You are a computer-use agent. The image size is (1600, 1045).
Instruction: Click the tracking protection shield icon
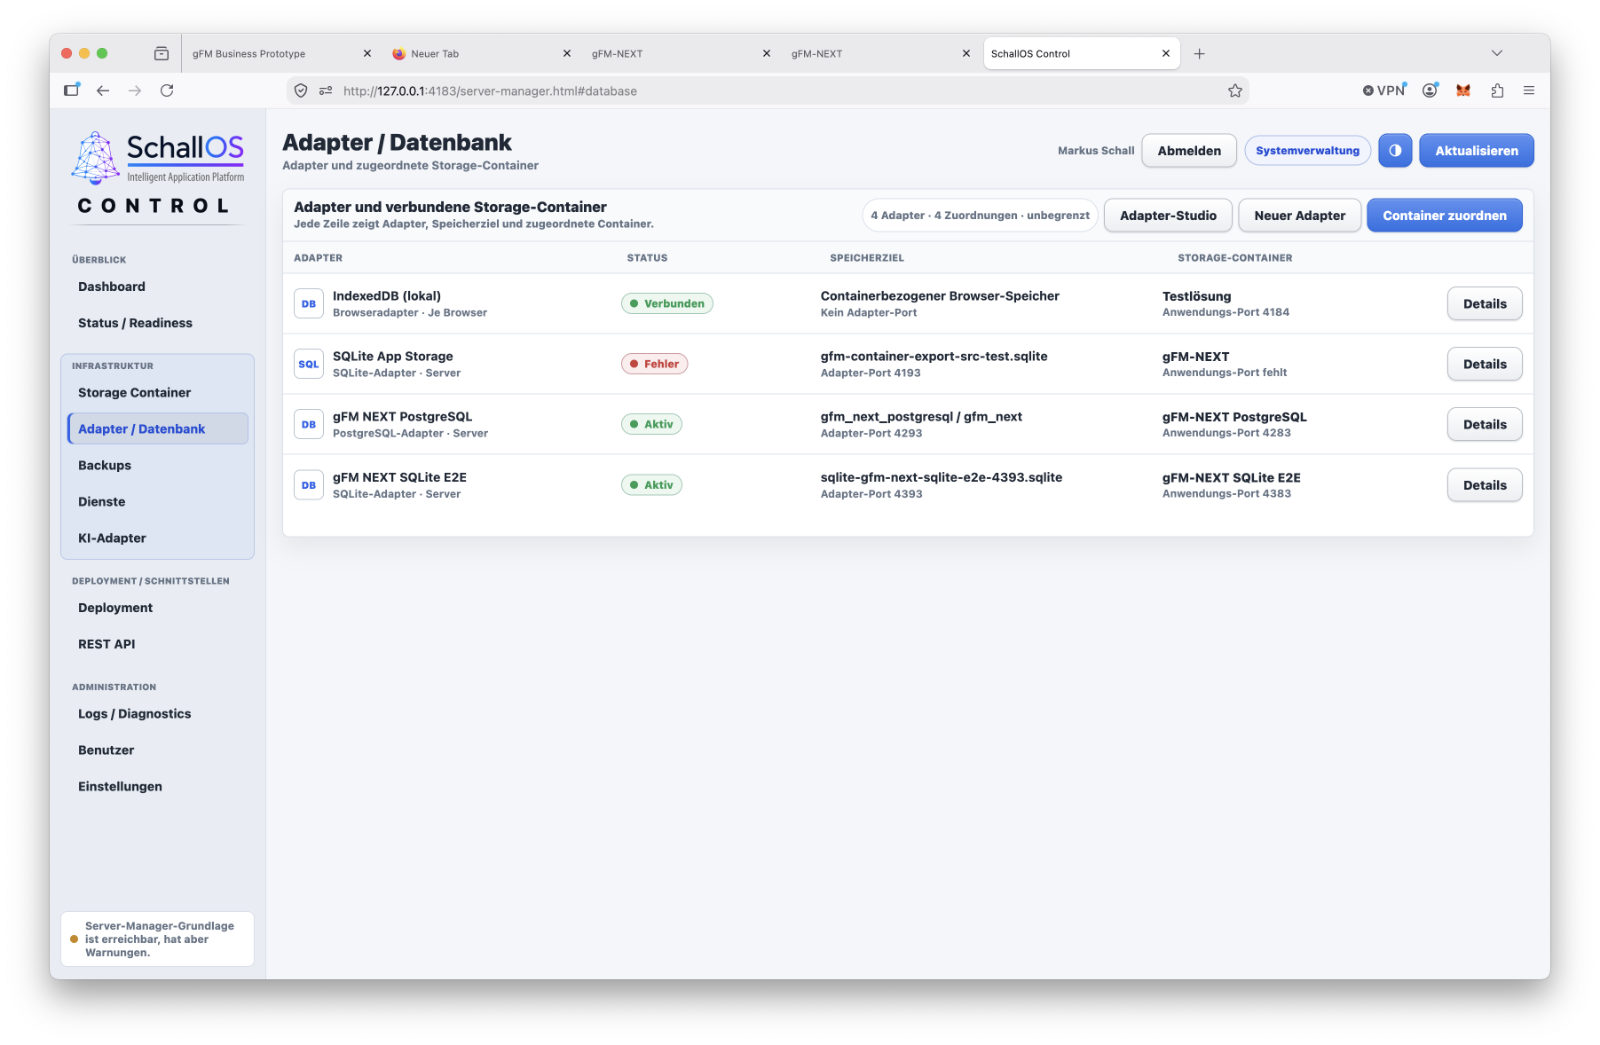coord(301,91)
